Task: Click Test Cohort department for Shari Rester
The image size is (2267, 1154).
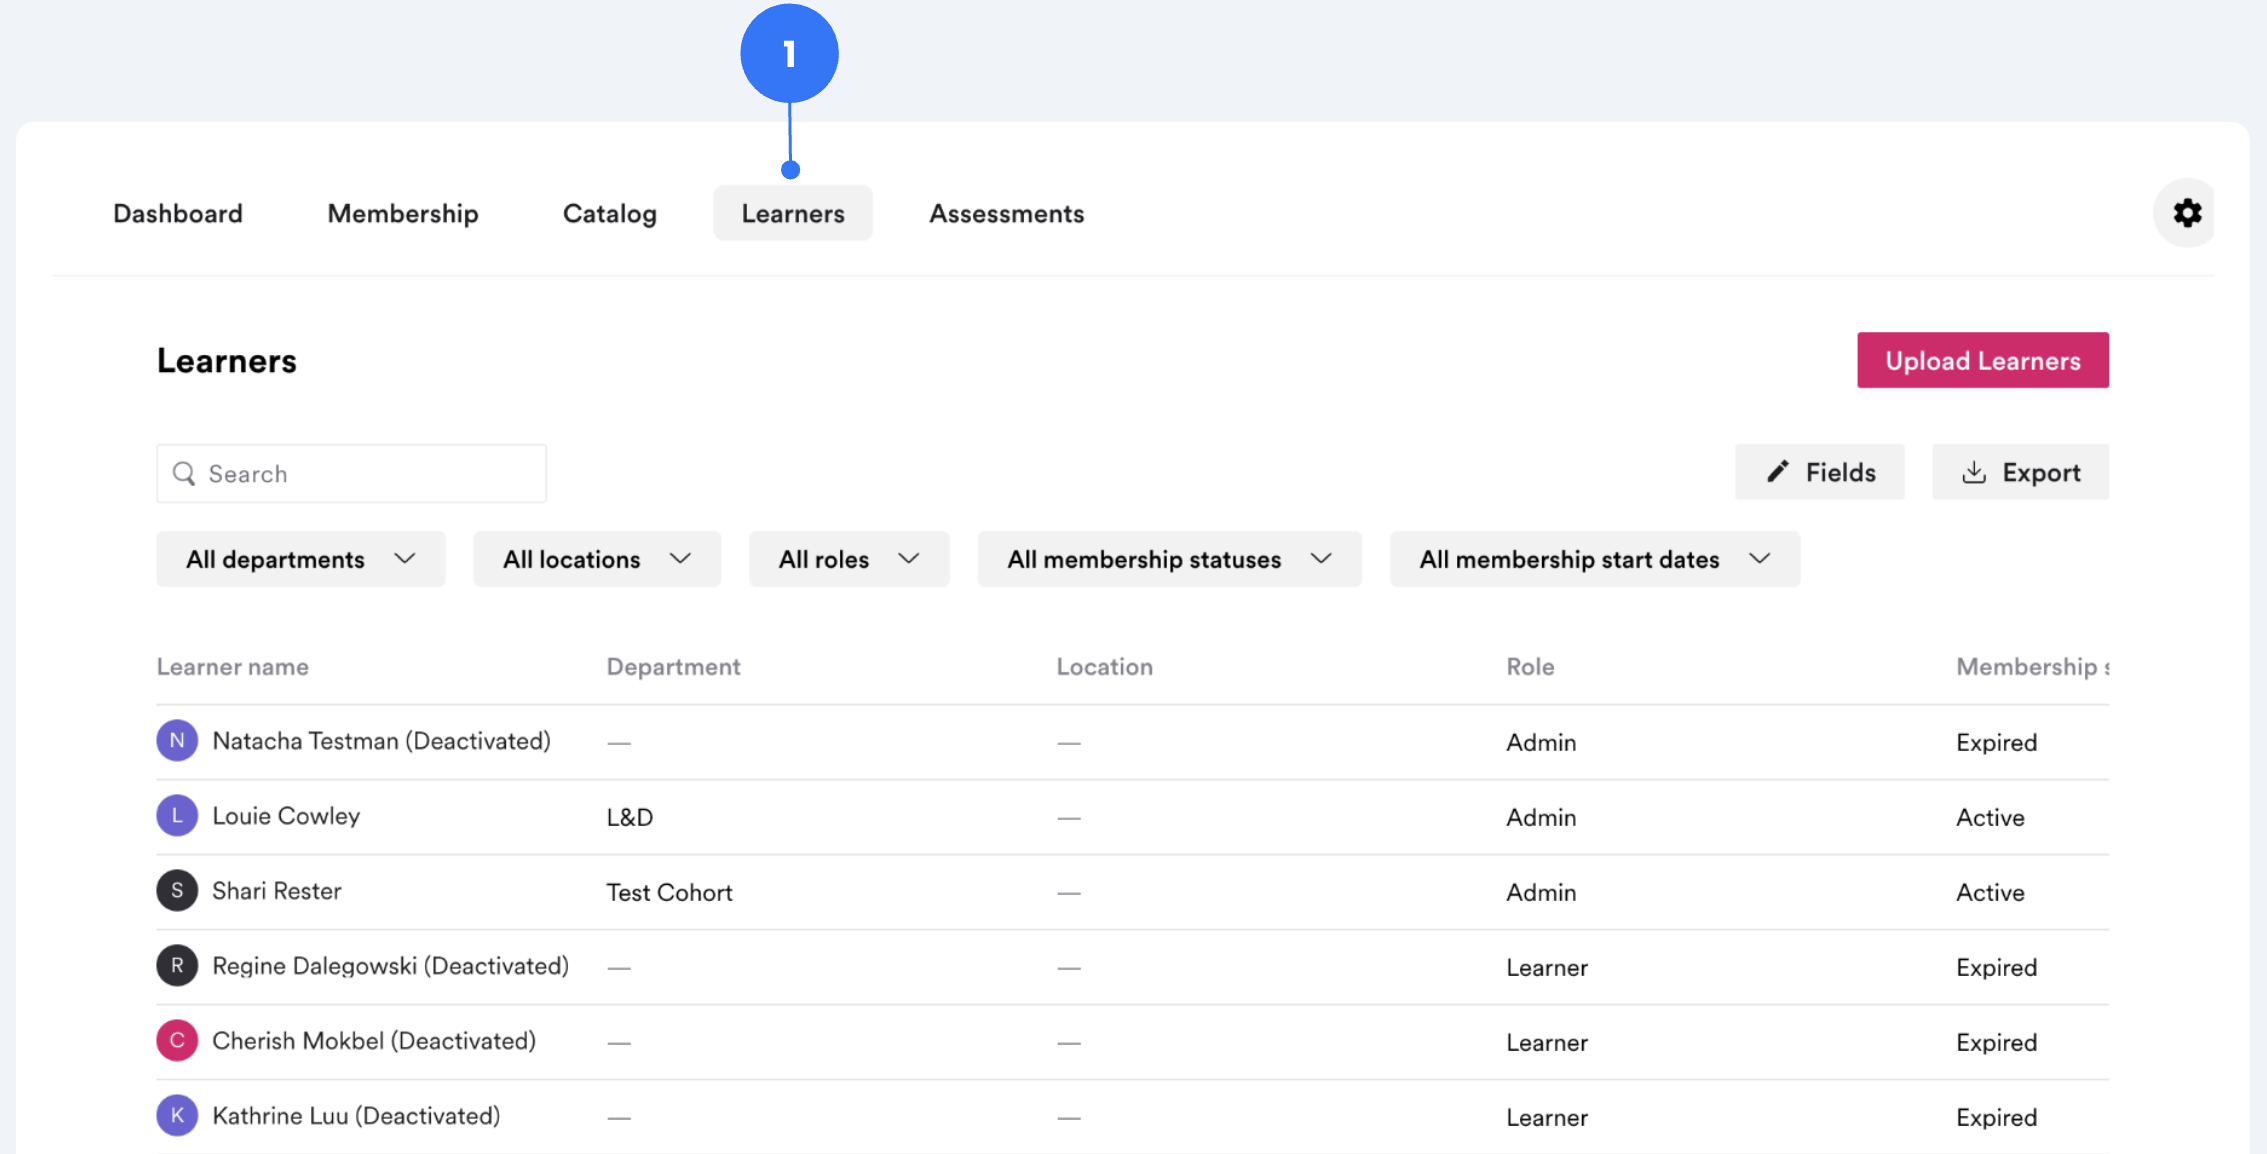Action: (x=670, y=892)
